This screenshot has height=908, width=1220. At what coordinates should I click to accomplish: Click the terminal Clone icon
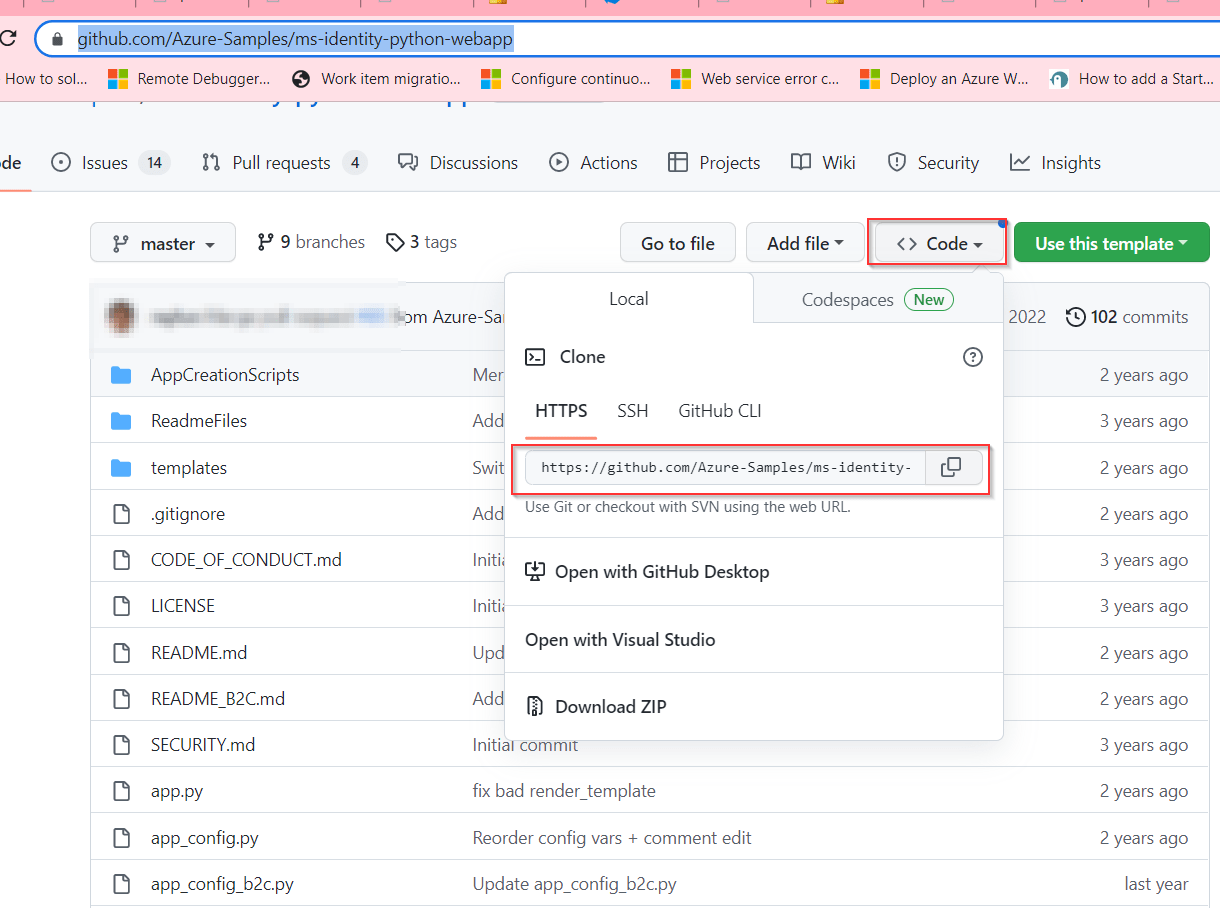[x=535, y=357]
